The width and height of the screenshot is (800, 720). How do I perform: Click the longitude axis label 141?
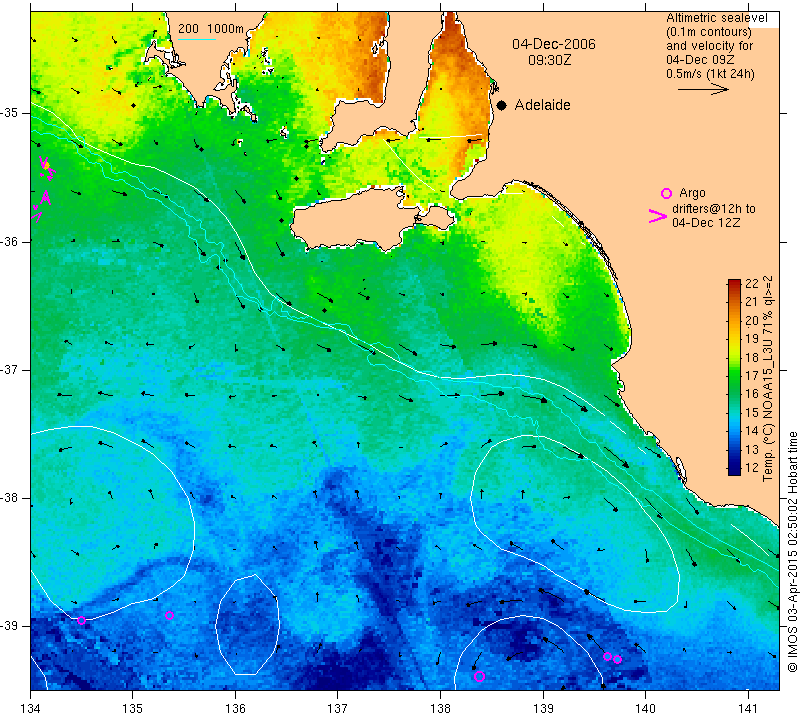click(x=748, y=708)
